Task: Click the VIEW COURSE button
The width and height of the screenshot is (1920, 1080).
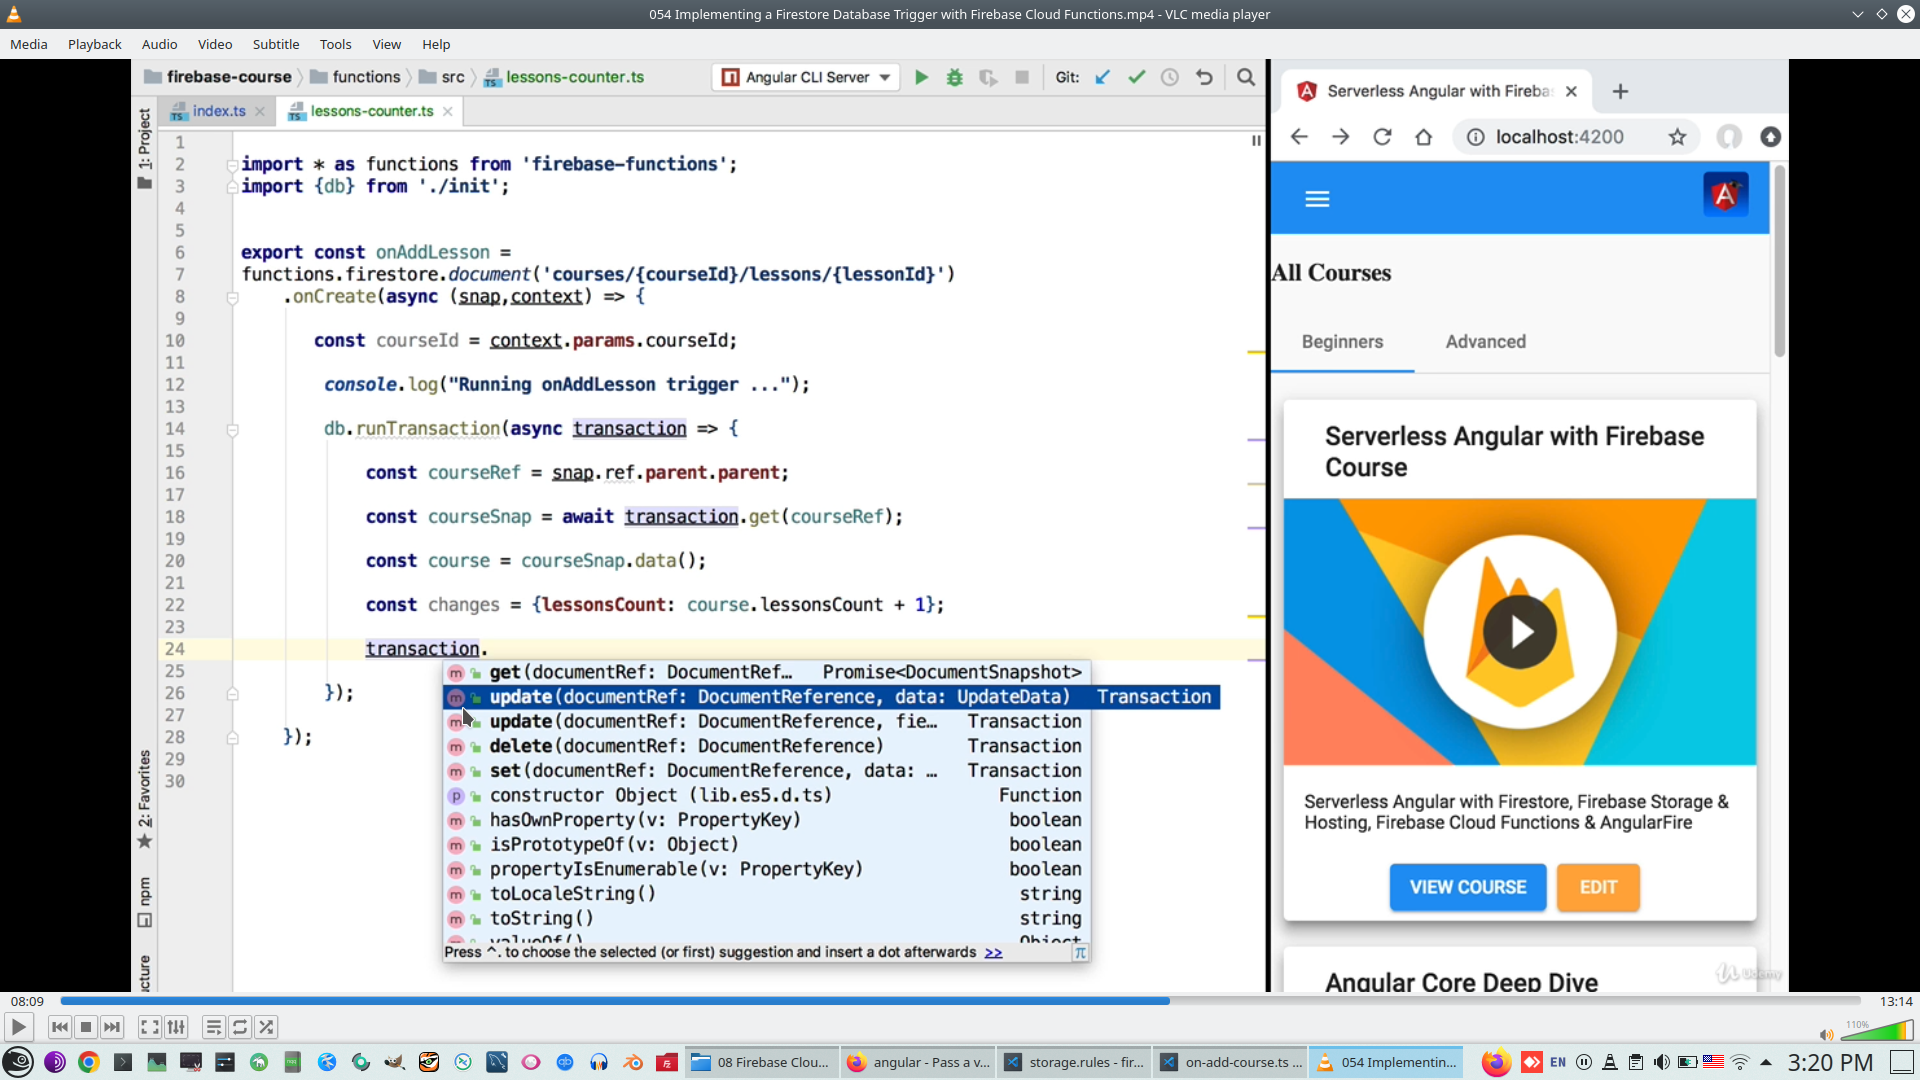Action: pyautogui.click(x=1467, y=887)
